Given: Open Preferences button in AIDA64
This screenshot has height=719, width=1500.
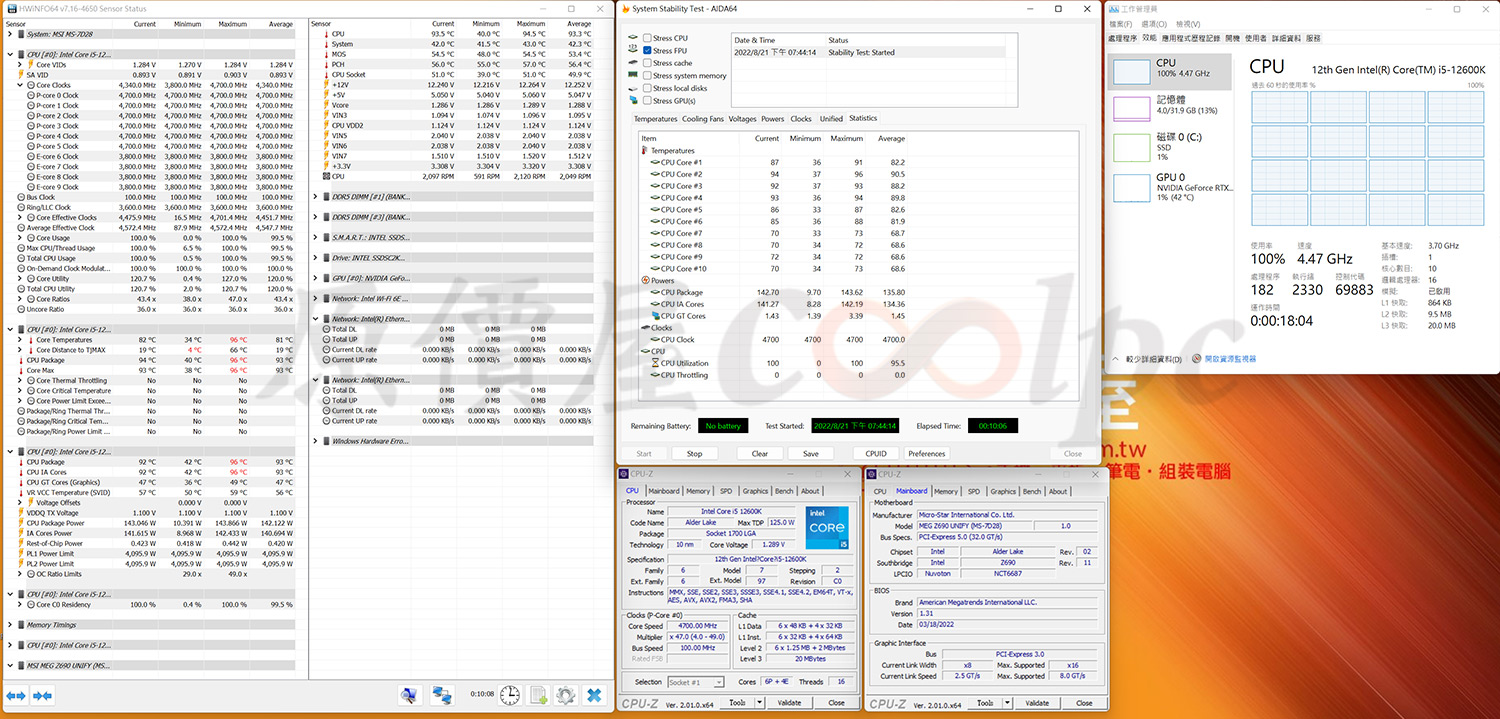Looking at the screenshot, I should [x=927, y=454].
